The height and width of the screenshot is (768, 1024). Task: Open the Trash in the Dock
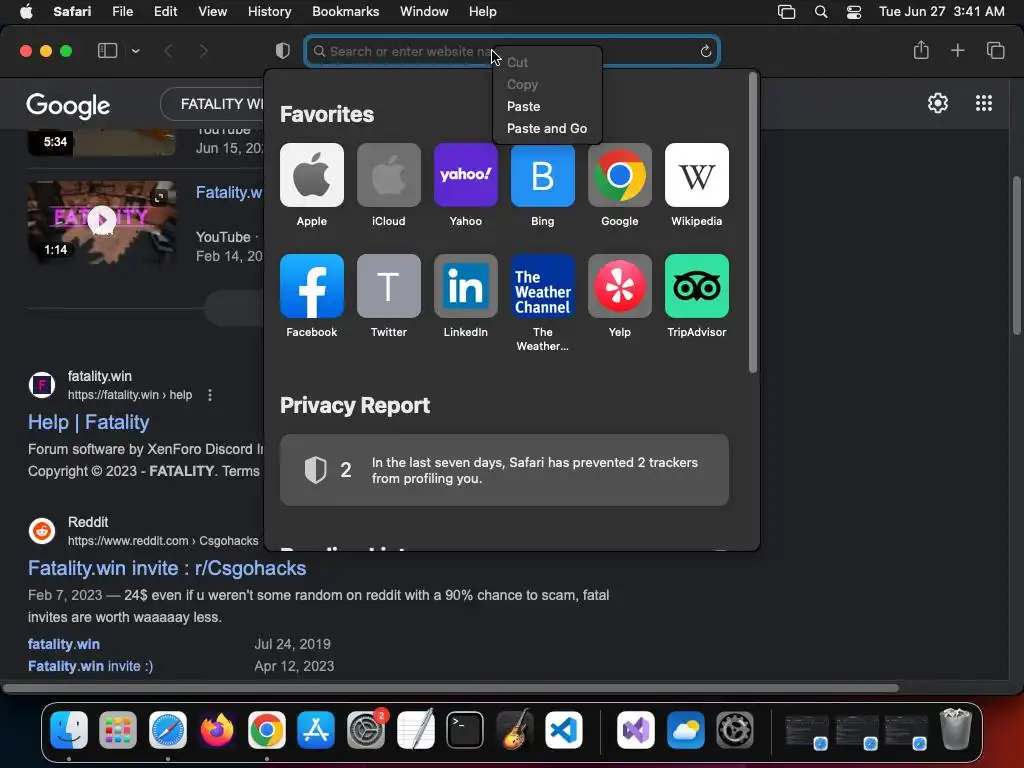tap(955, 729)
